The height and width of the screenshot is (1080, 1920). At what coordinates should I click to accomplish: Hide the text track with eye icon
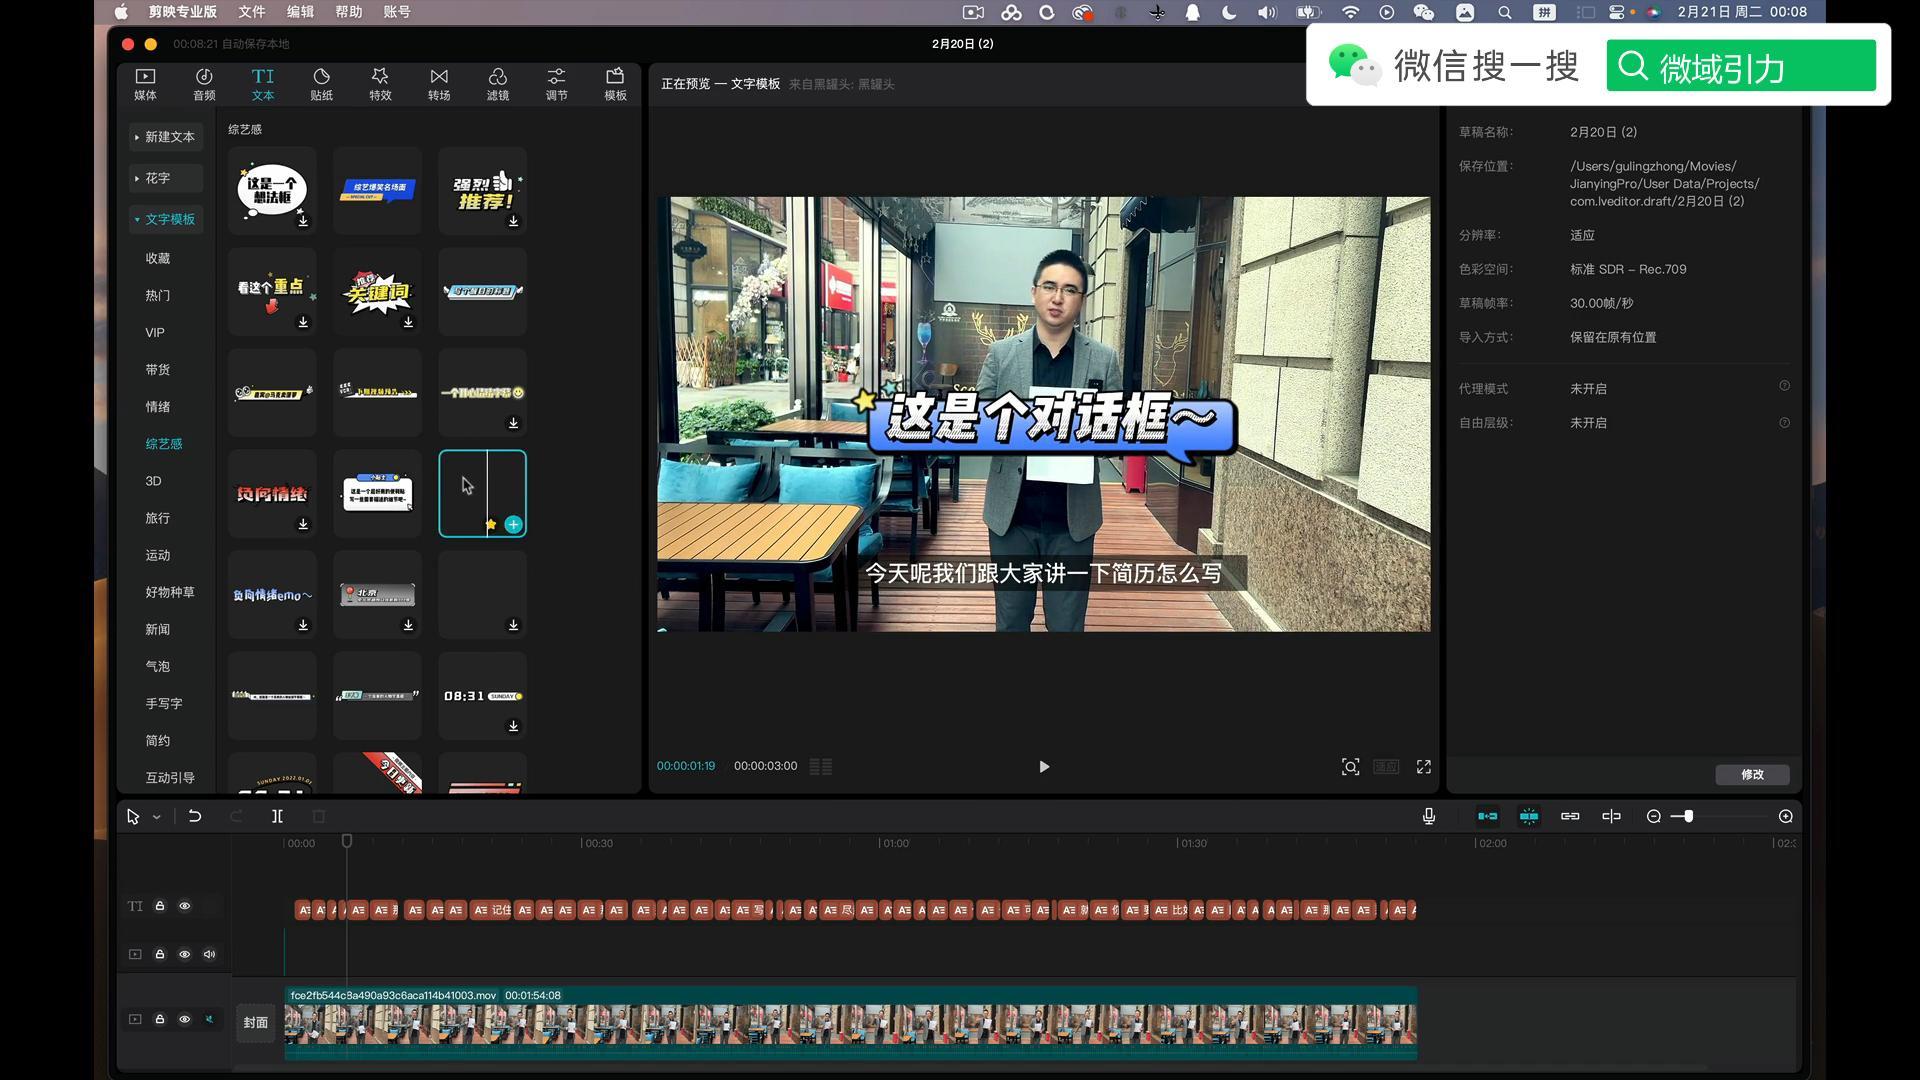[185, 906]
